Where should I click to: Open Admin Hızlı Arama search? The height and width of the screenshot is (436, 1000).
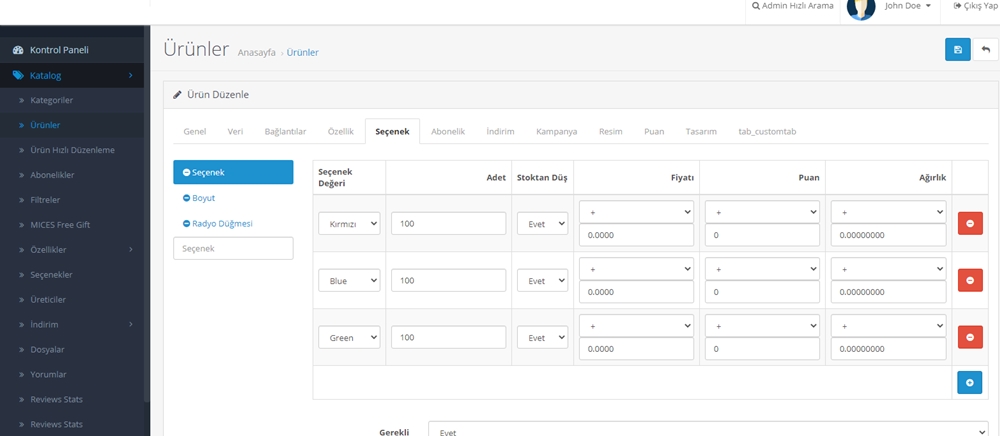pos(792,6)
